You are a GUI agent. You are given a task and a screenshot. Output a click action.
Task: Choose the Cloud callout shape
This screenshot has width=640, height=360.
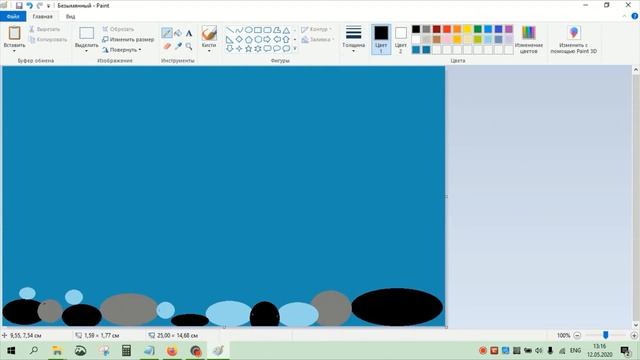(x=287, y=49)
